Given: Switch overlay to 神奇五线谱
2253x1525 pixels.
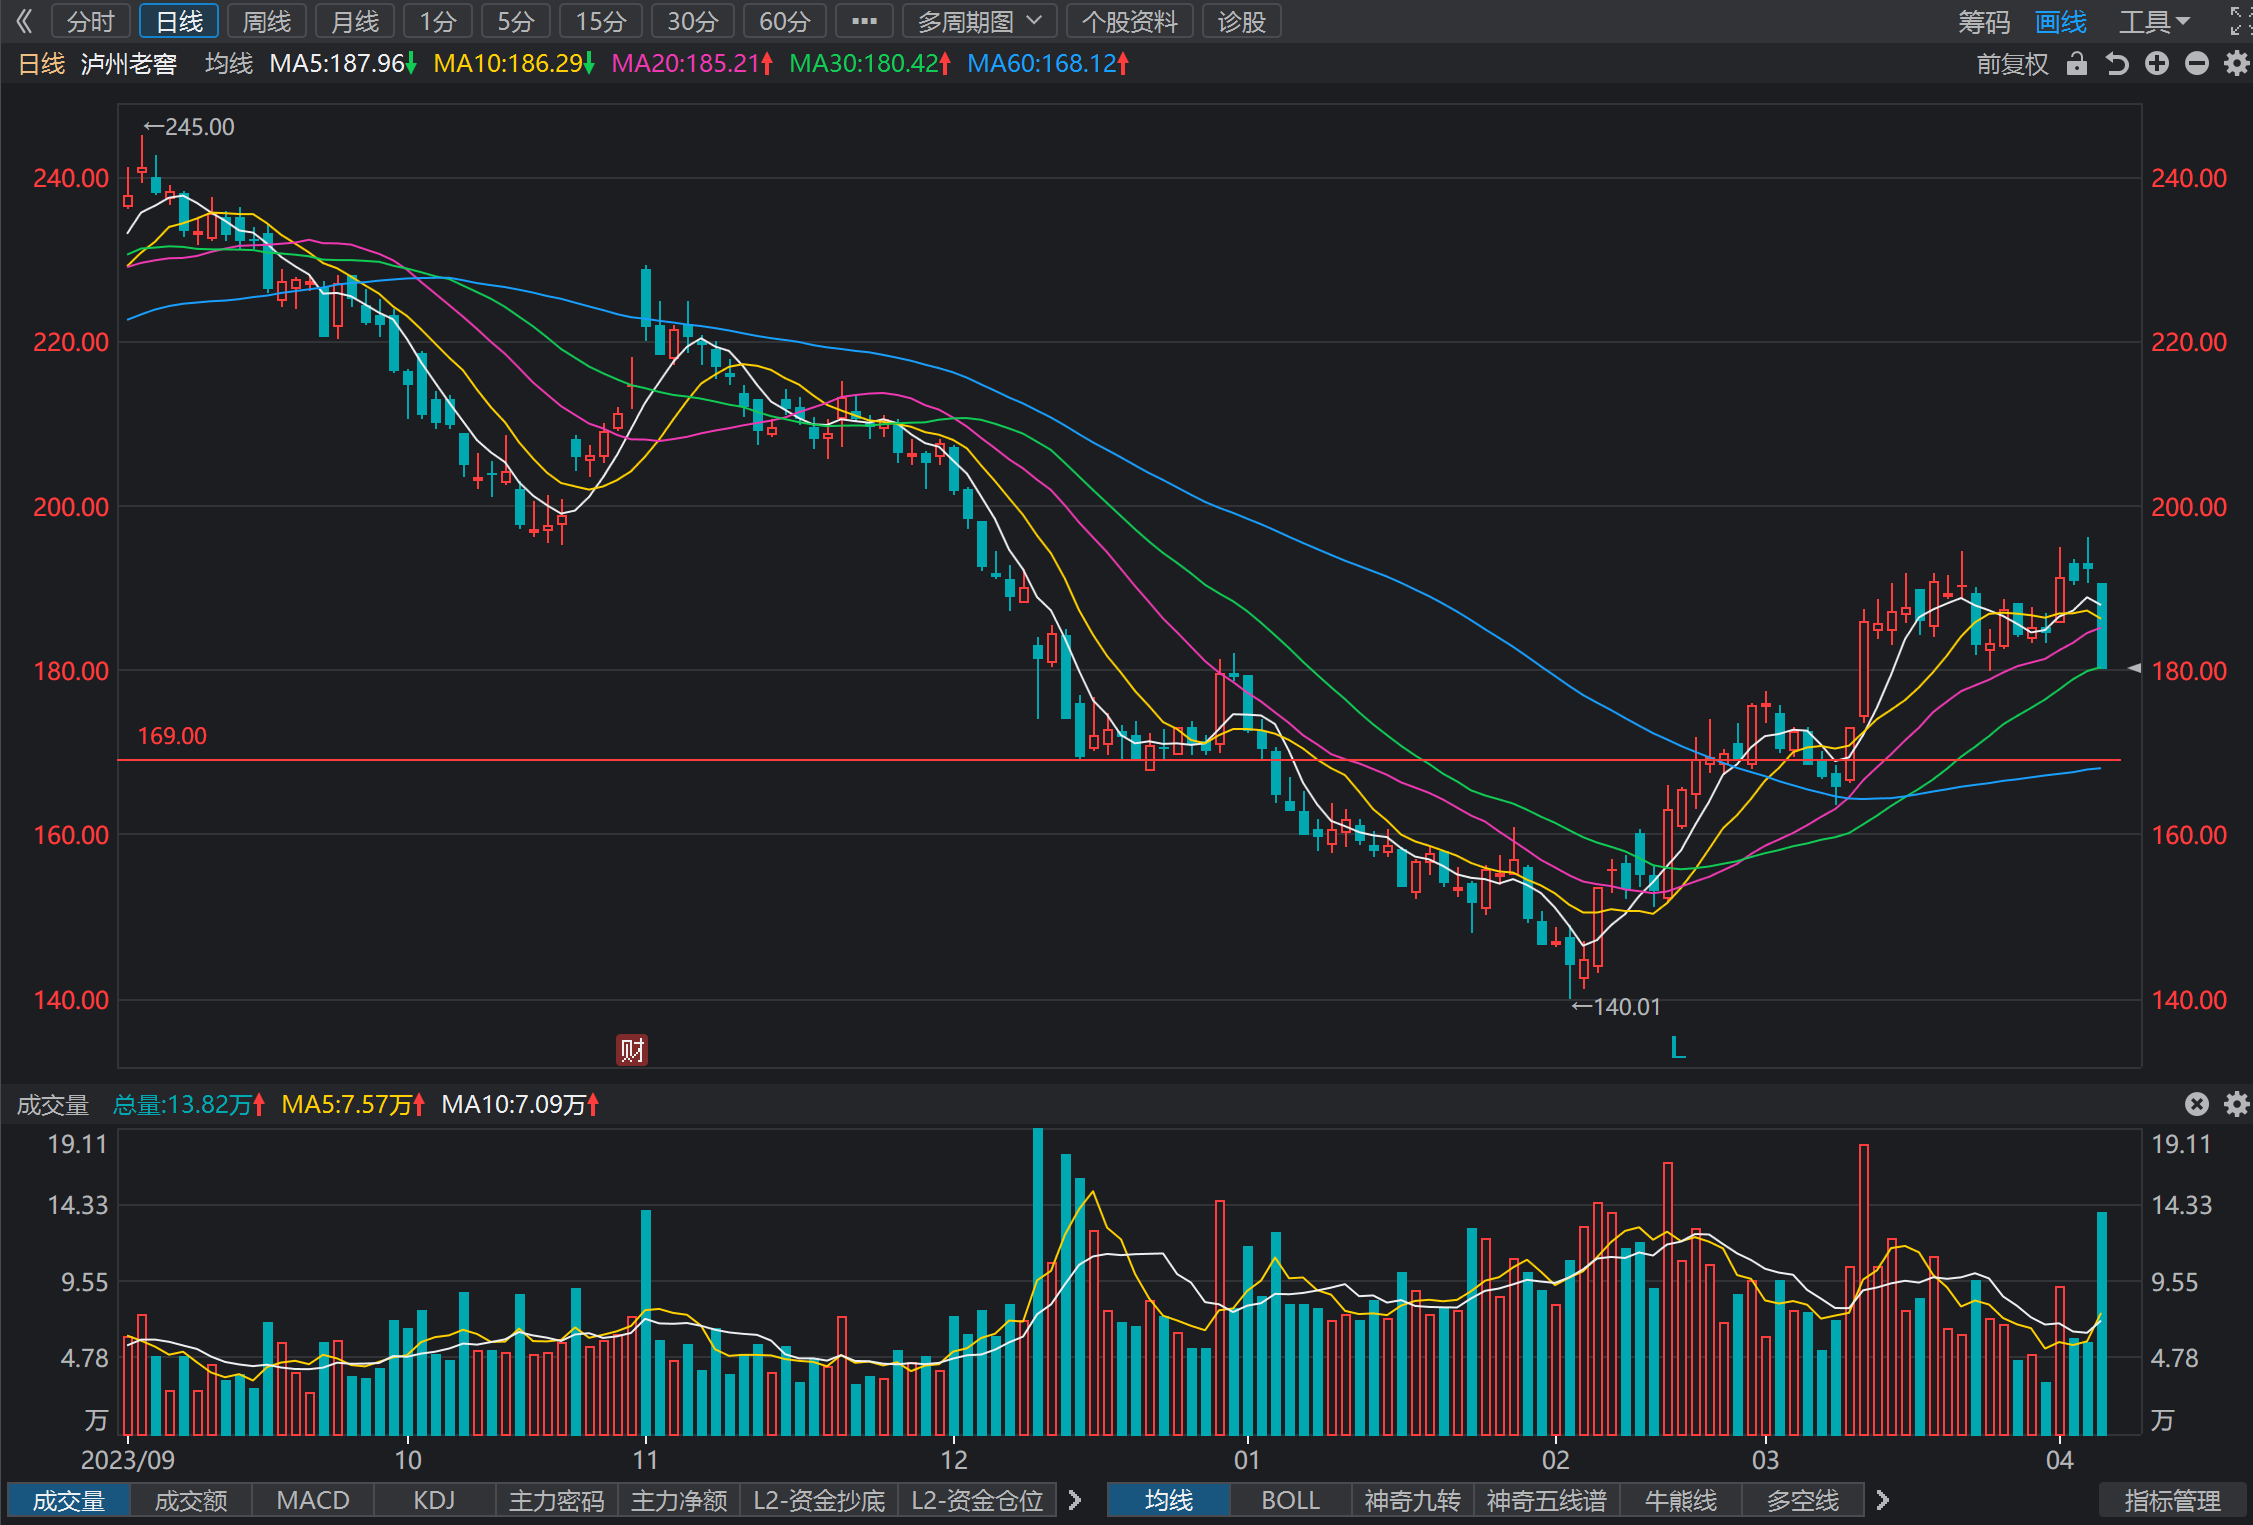Looking at the screenshot, I should click(1547, 1500).
